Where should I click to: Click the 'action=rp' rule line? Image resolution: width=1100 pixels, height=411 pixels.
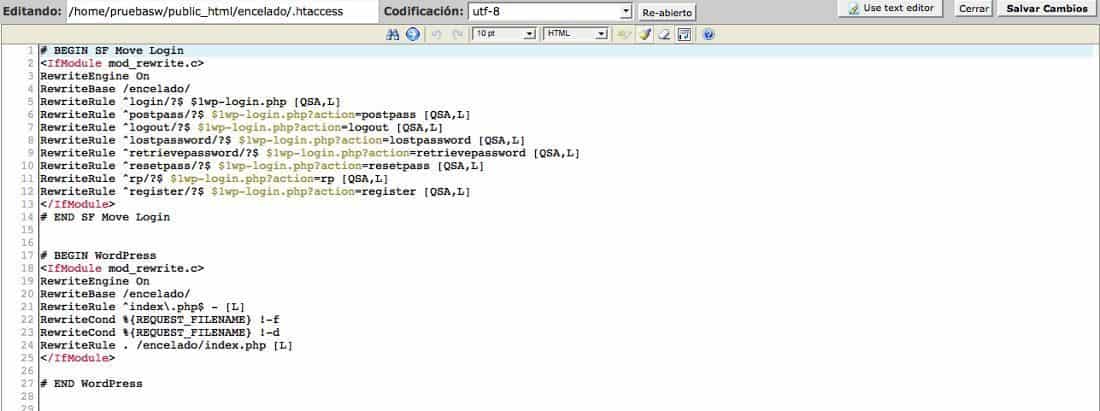[214, 179]
